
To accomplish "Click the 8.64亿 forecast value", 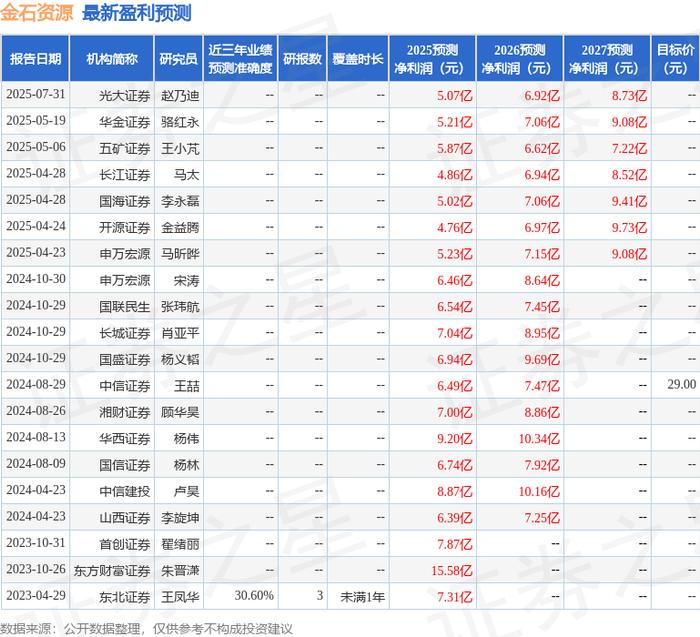I will 542,280.
